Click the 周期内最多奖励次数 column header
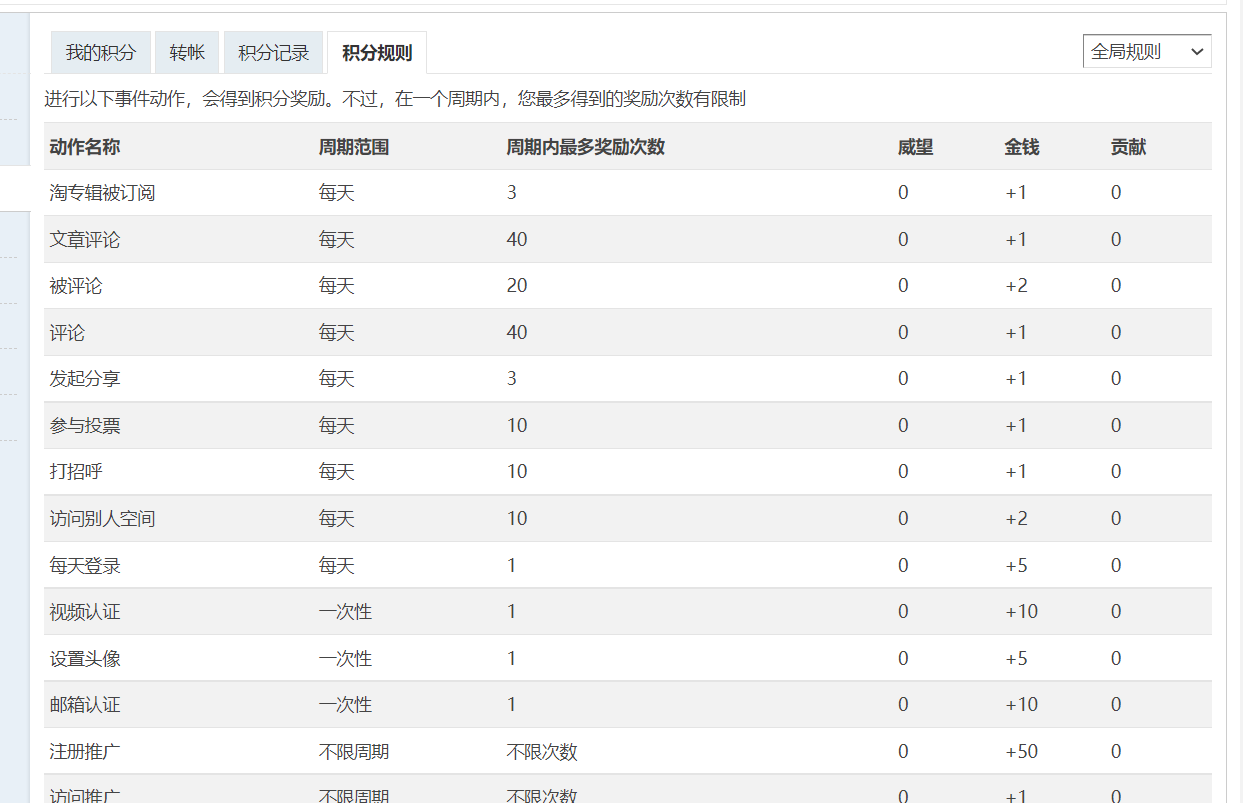The height and width of the screenshot is (803, 1243). [x=586, y=147]
